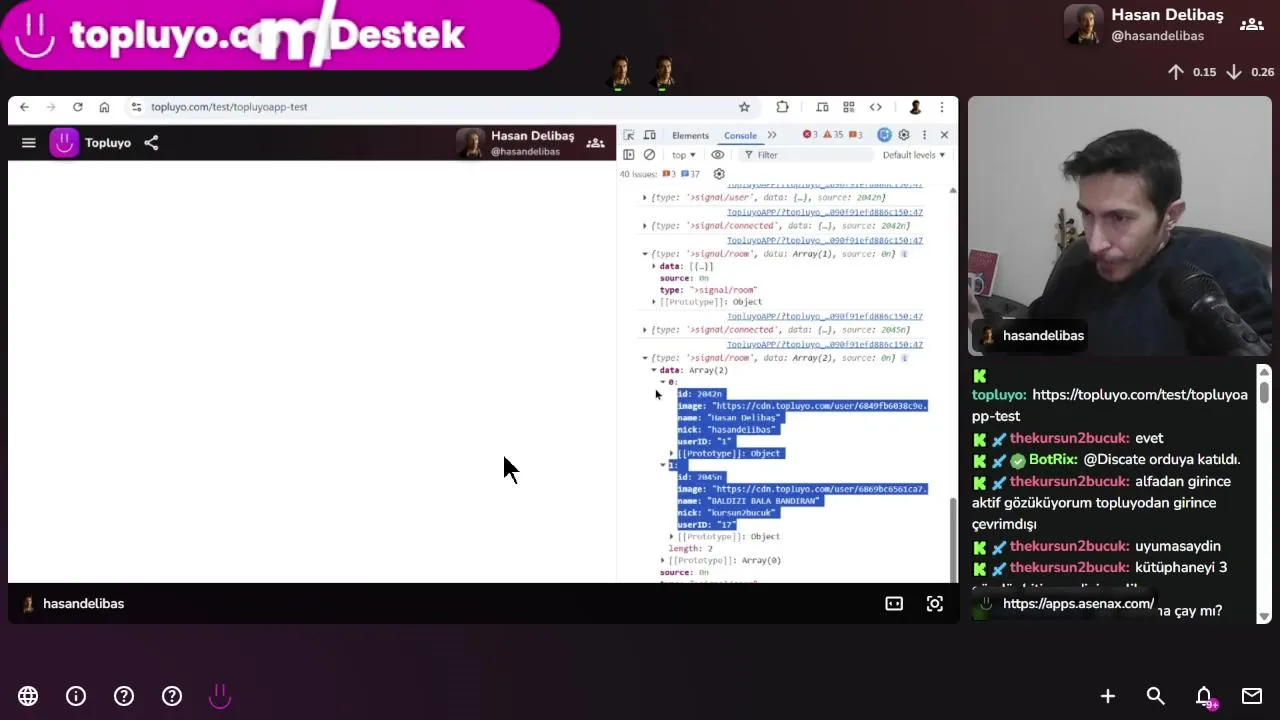Open browser extensions puzzle icon
The height and width of the screenshot is (720, 1280).
pos(782,107)
